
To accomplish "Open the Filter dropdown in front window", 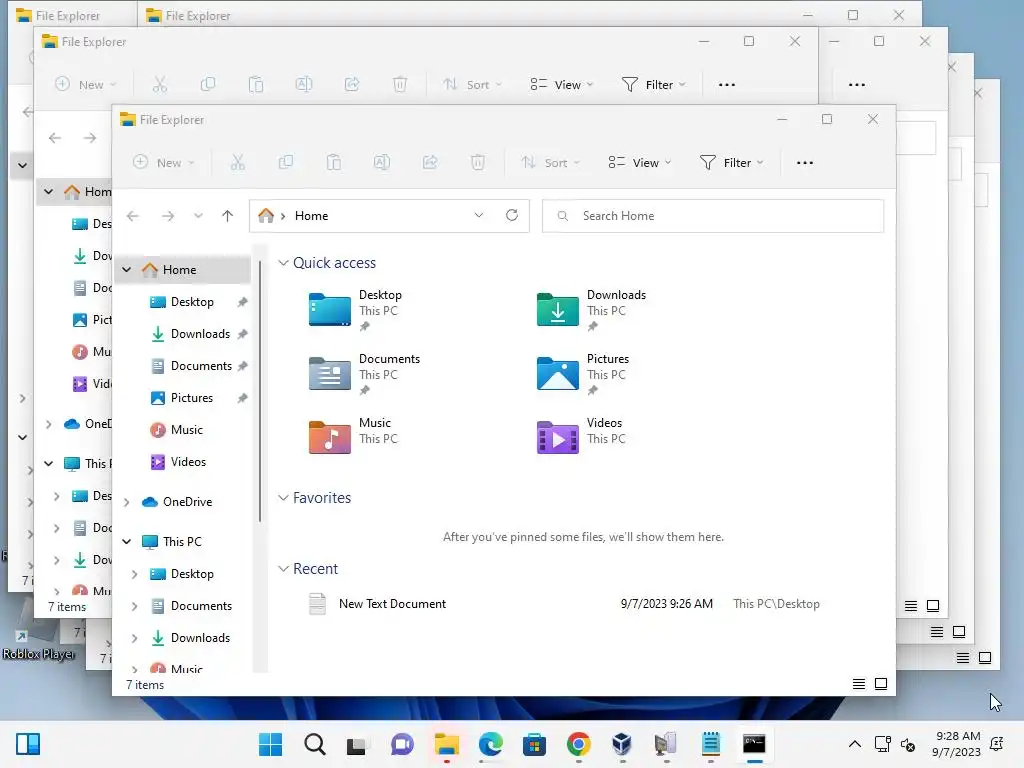I will point(731,163).
